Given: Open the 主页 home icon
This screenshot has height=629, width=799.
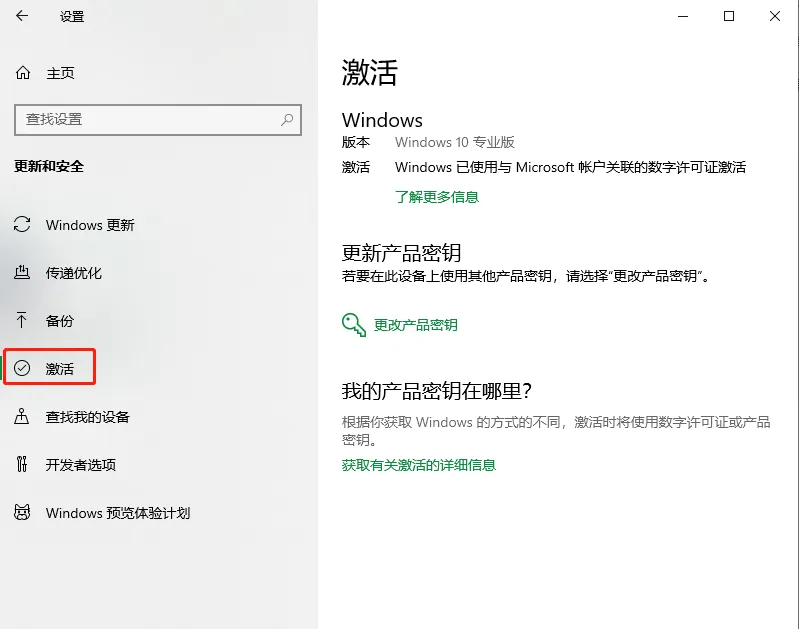Looking at the screenshot, I should tap(23, 73).
